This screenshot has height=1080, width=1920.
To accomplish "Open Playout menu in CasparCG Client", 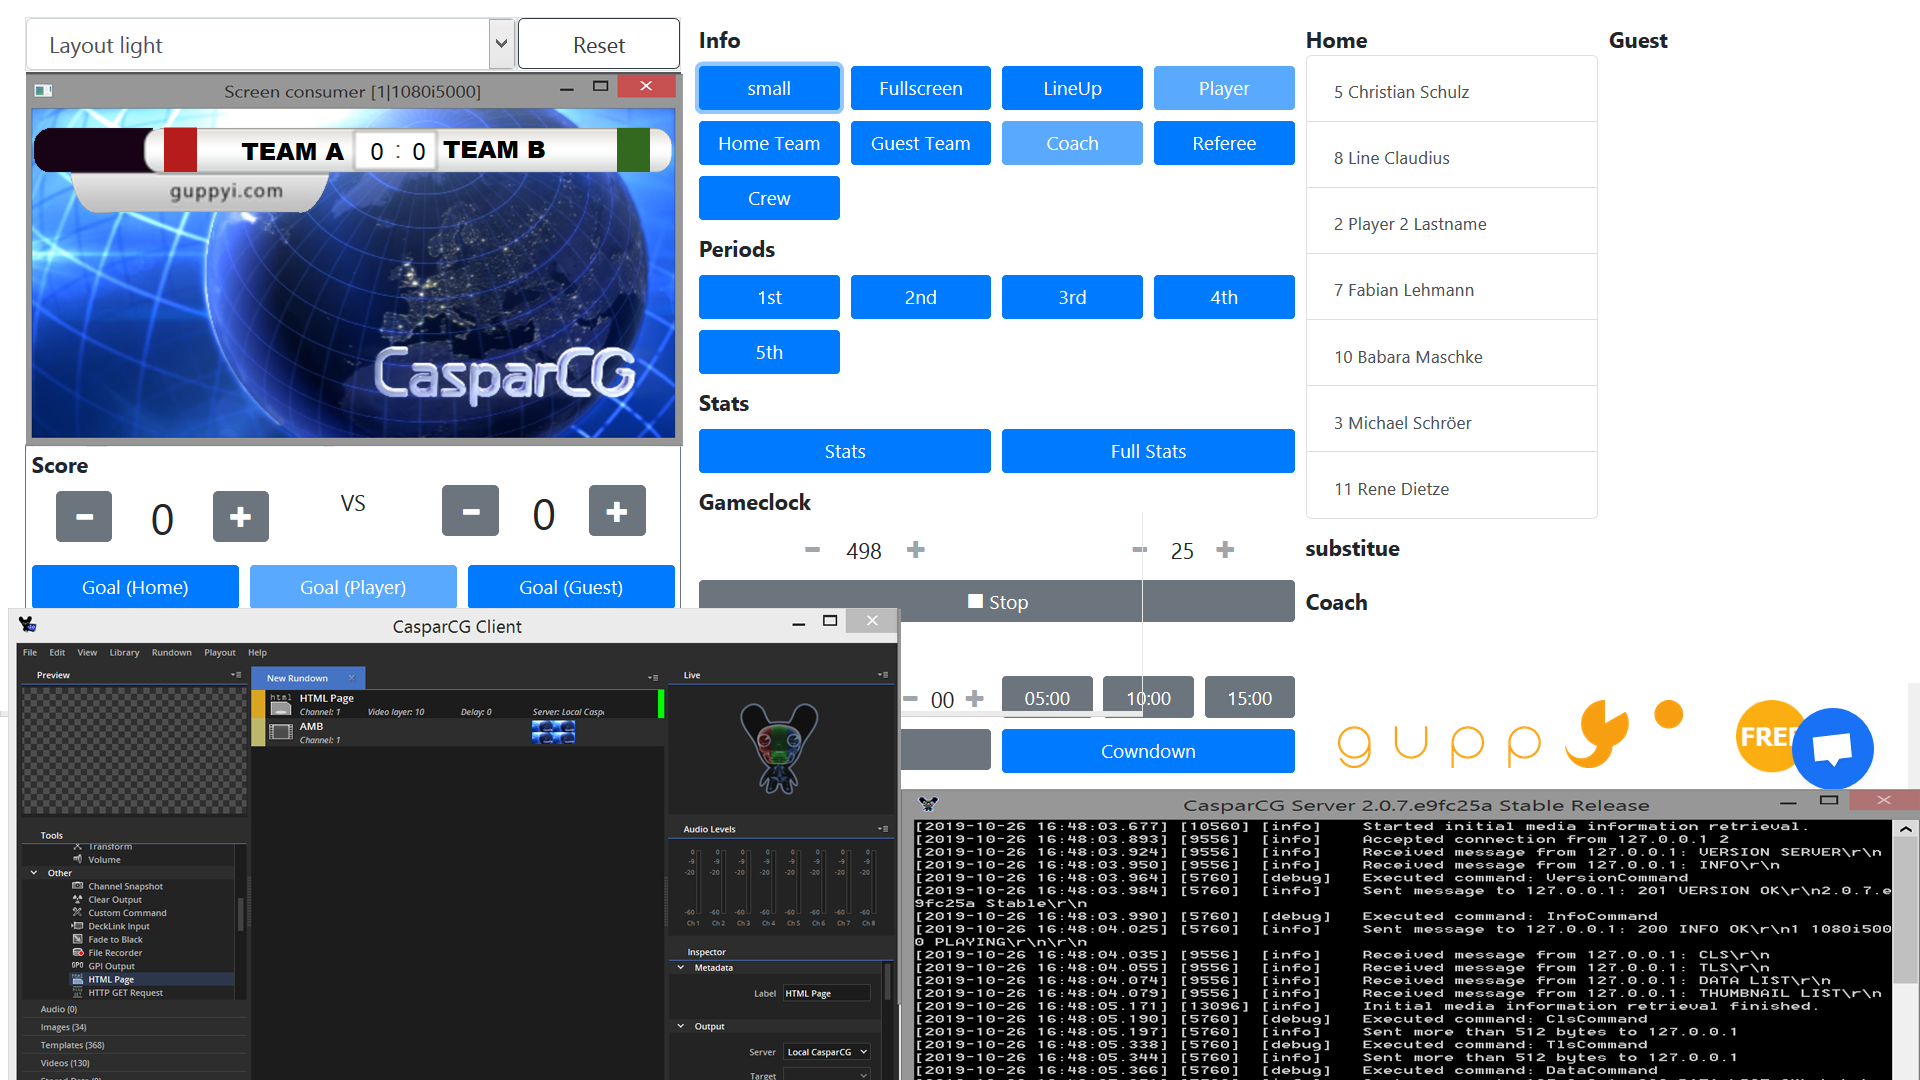I will 220,652.
